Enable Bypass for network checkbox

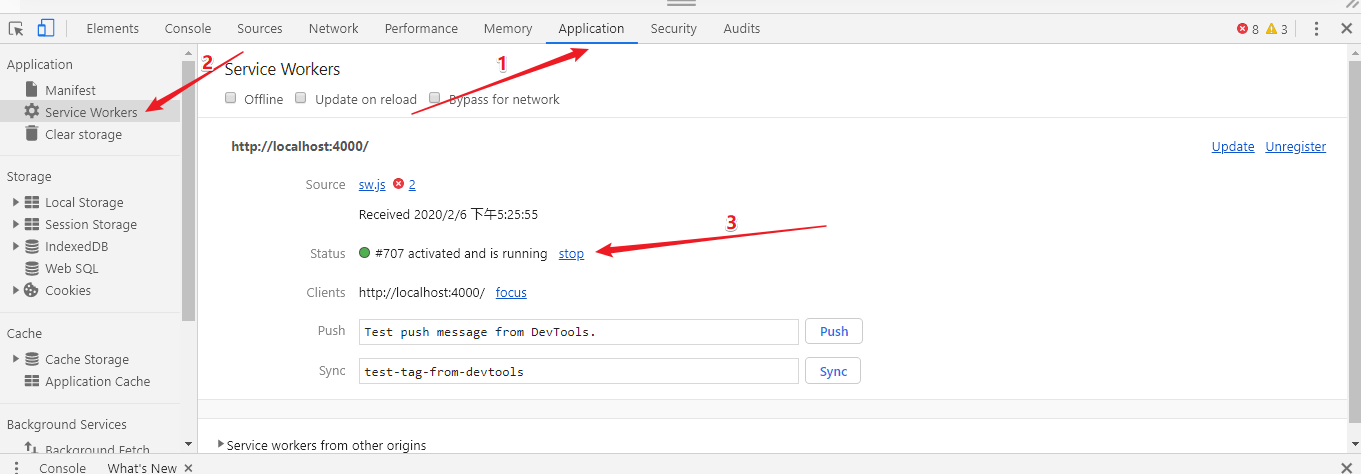pyautogui.click(x=435, y=98)
